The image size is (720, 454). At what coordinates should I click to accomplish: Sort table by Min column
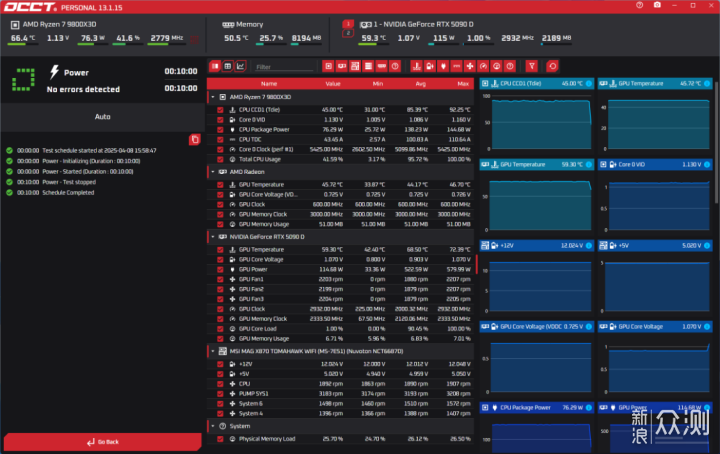pyautogui.click(x=378, y=84)
